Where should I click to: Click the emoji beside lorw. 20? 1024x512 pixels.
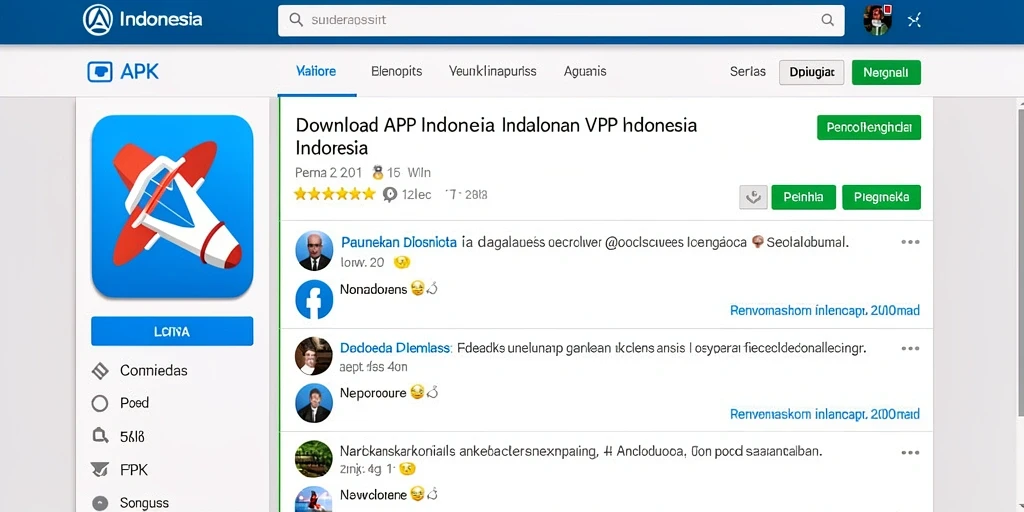tap(401, 263)
